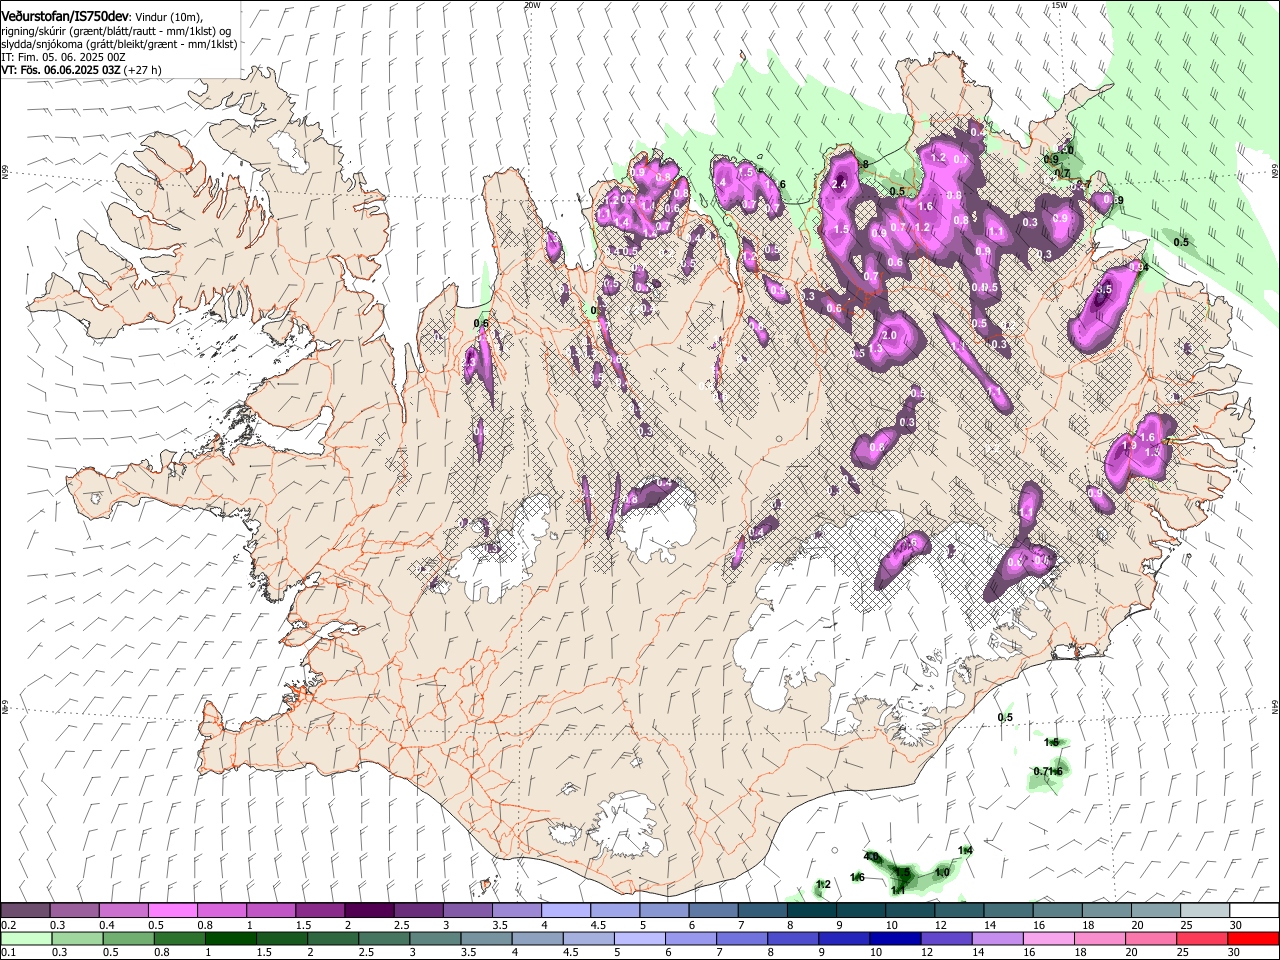
Task: Click the darkest green 1 mm rain swatch
Action: (230, 938)
